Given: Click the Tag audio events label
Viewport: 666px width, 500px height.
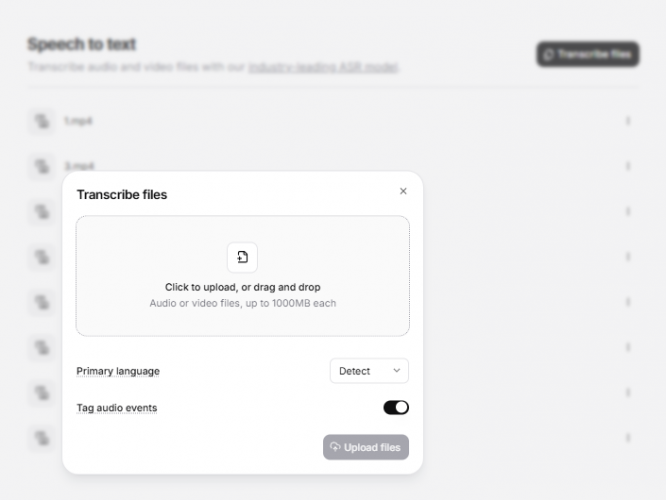Looking at the screenshot, I should point(117,408).
